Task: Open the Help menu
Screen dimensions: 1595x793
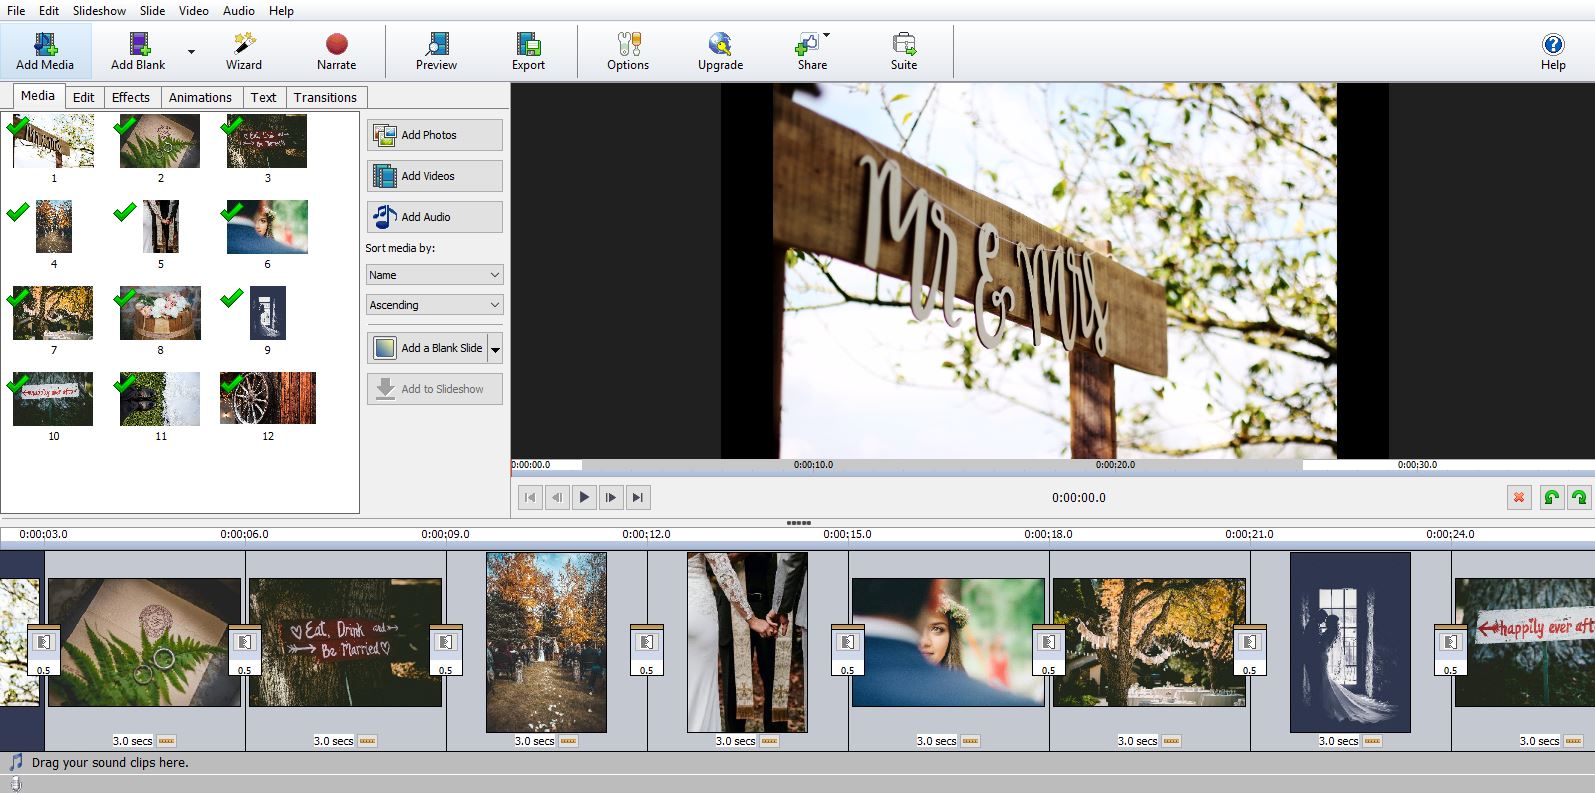Action: (281, 10)
